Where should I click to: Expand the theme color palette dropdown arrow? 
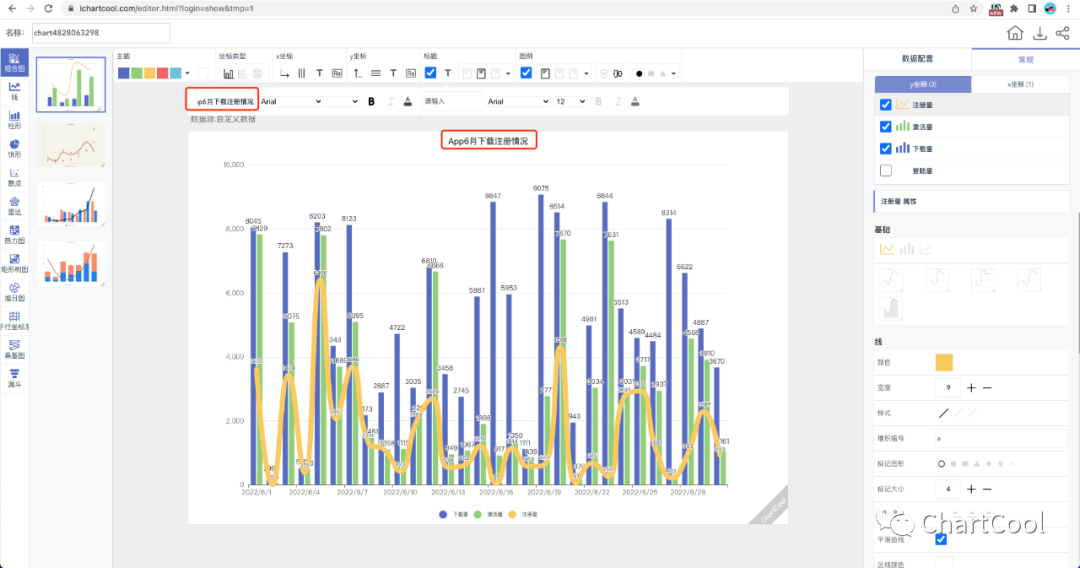point(188,73)
